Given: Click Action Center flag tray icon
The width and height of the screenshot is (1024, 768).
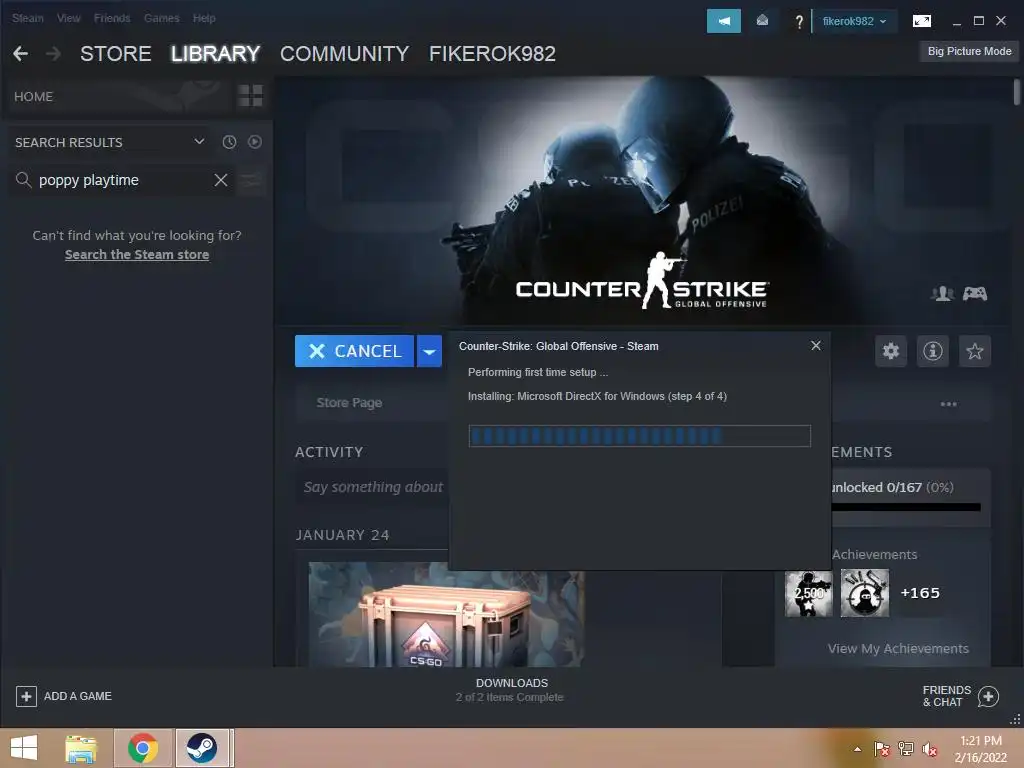Looking at the screenshot, I should click(x=882, y=749).
